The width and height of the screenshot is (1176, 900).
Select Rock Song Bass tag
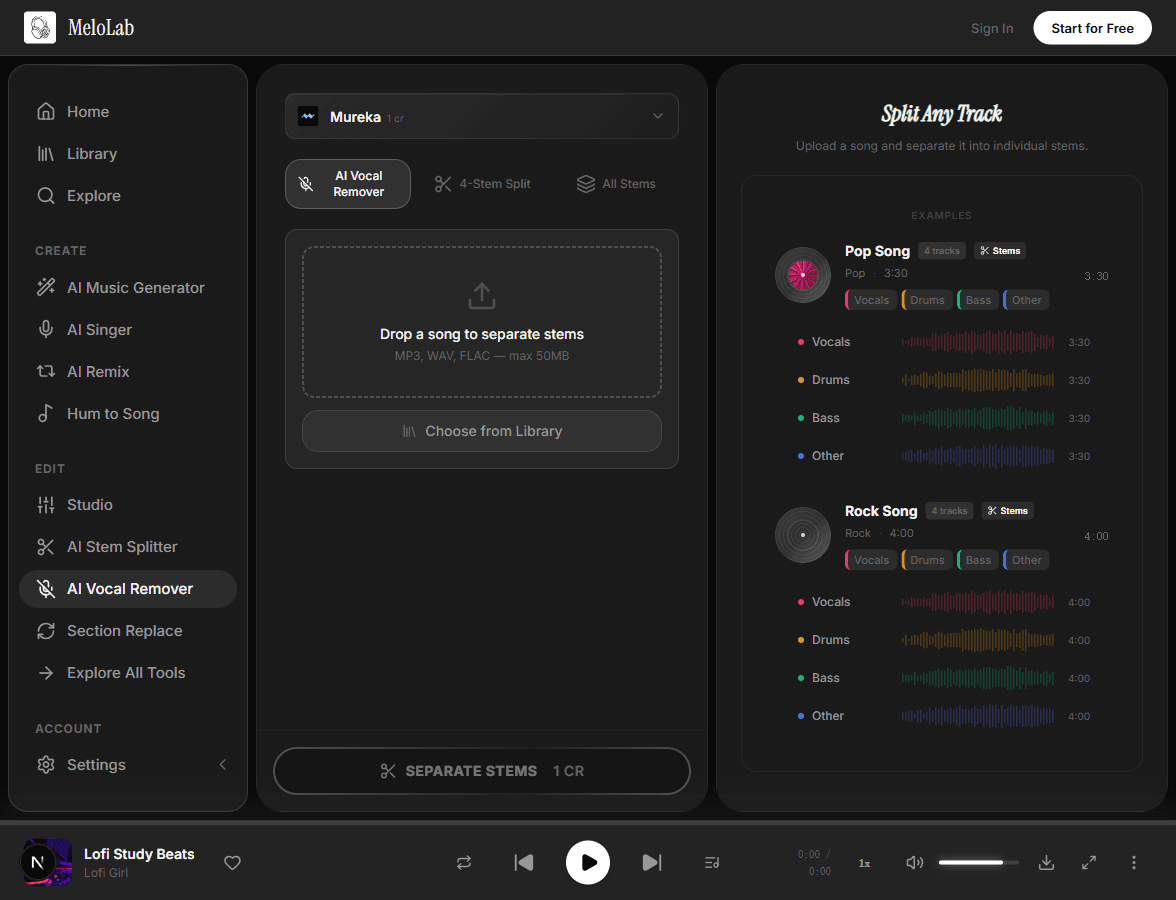tap(978, 560)
